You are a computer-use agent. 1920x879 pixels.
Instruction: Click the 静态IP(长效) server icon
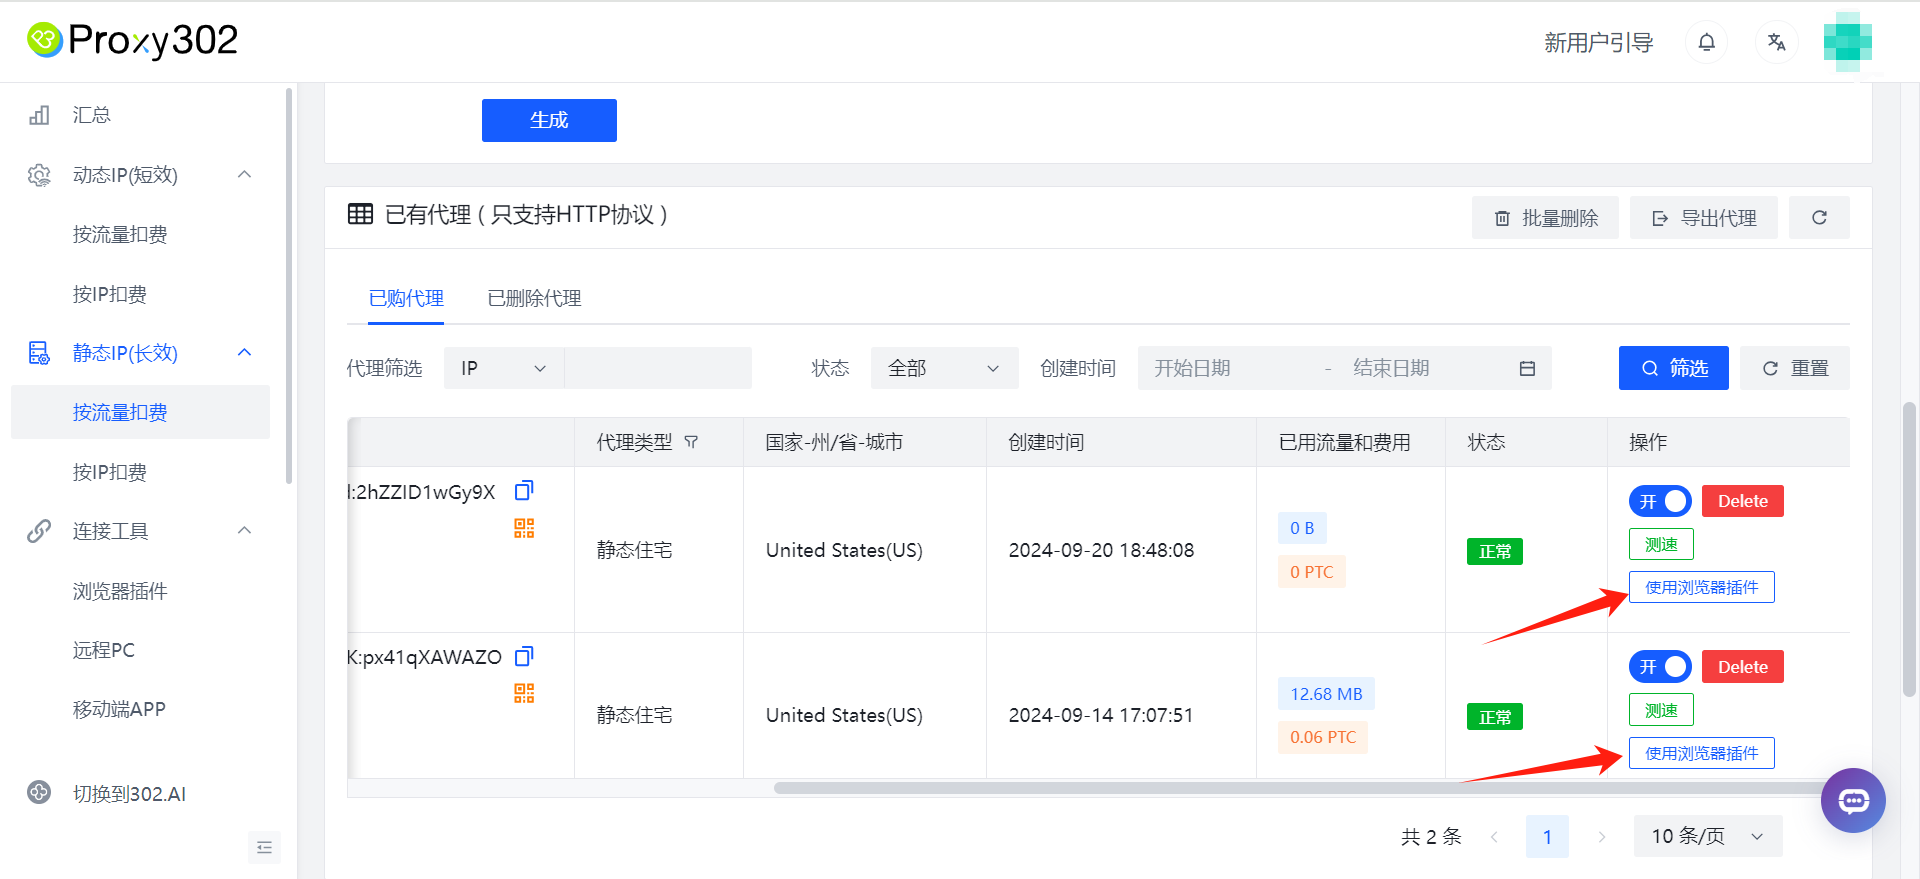point(39,353)
